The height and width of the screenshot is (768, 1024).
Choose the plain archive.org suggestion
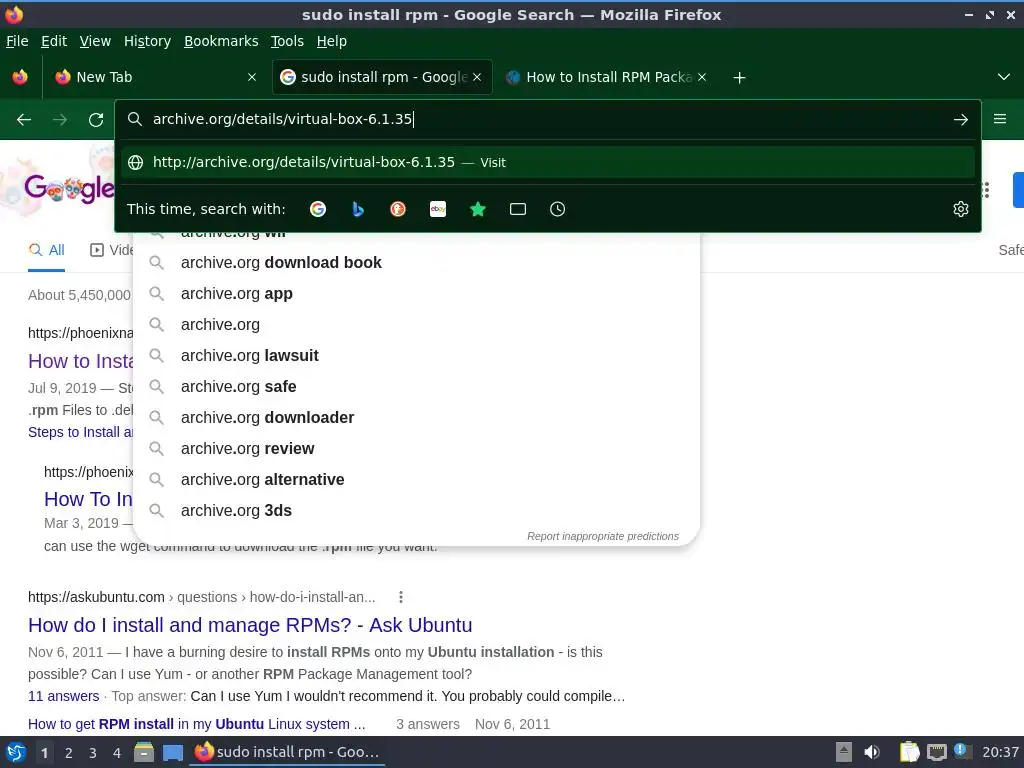[x=417, y=325]
